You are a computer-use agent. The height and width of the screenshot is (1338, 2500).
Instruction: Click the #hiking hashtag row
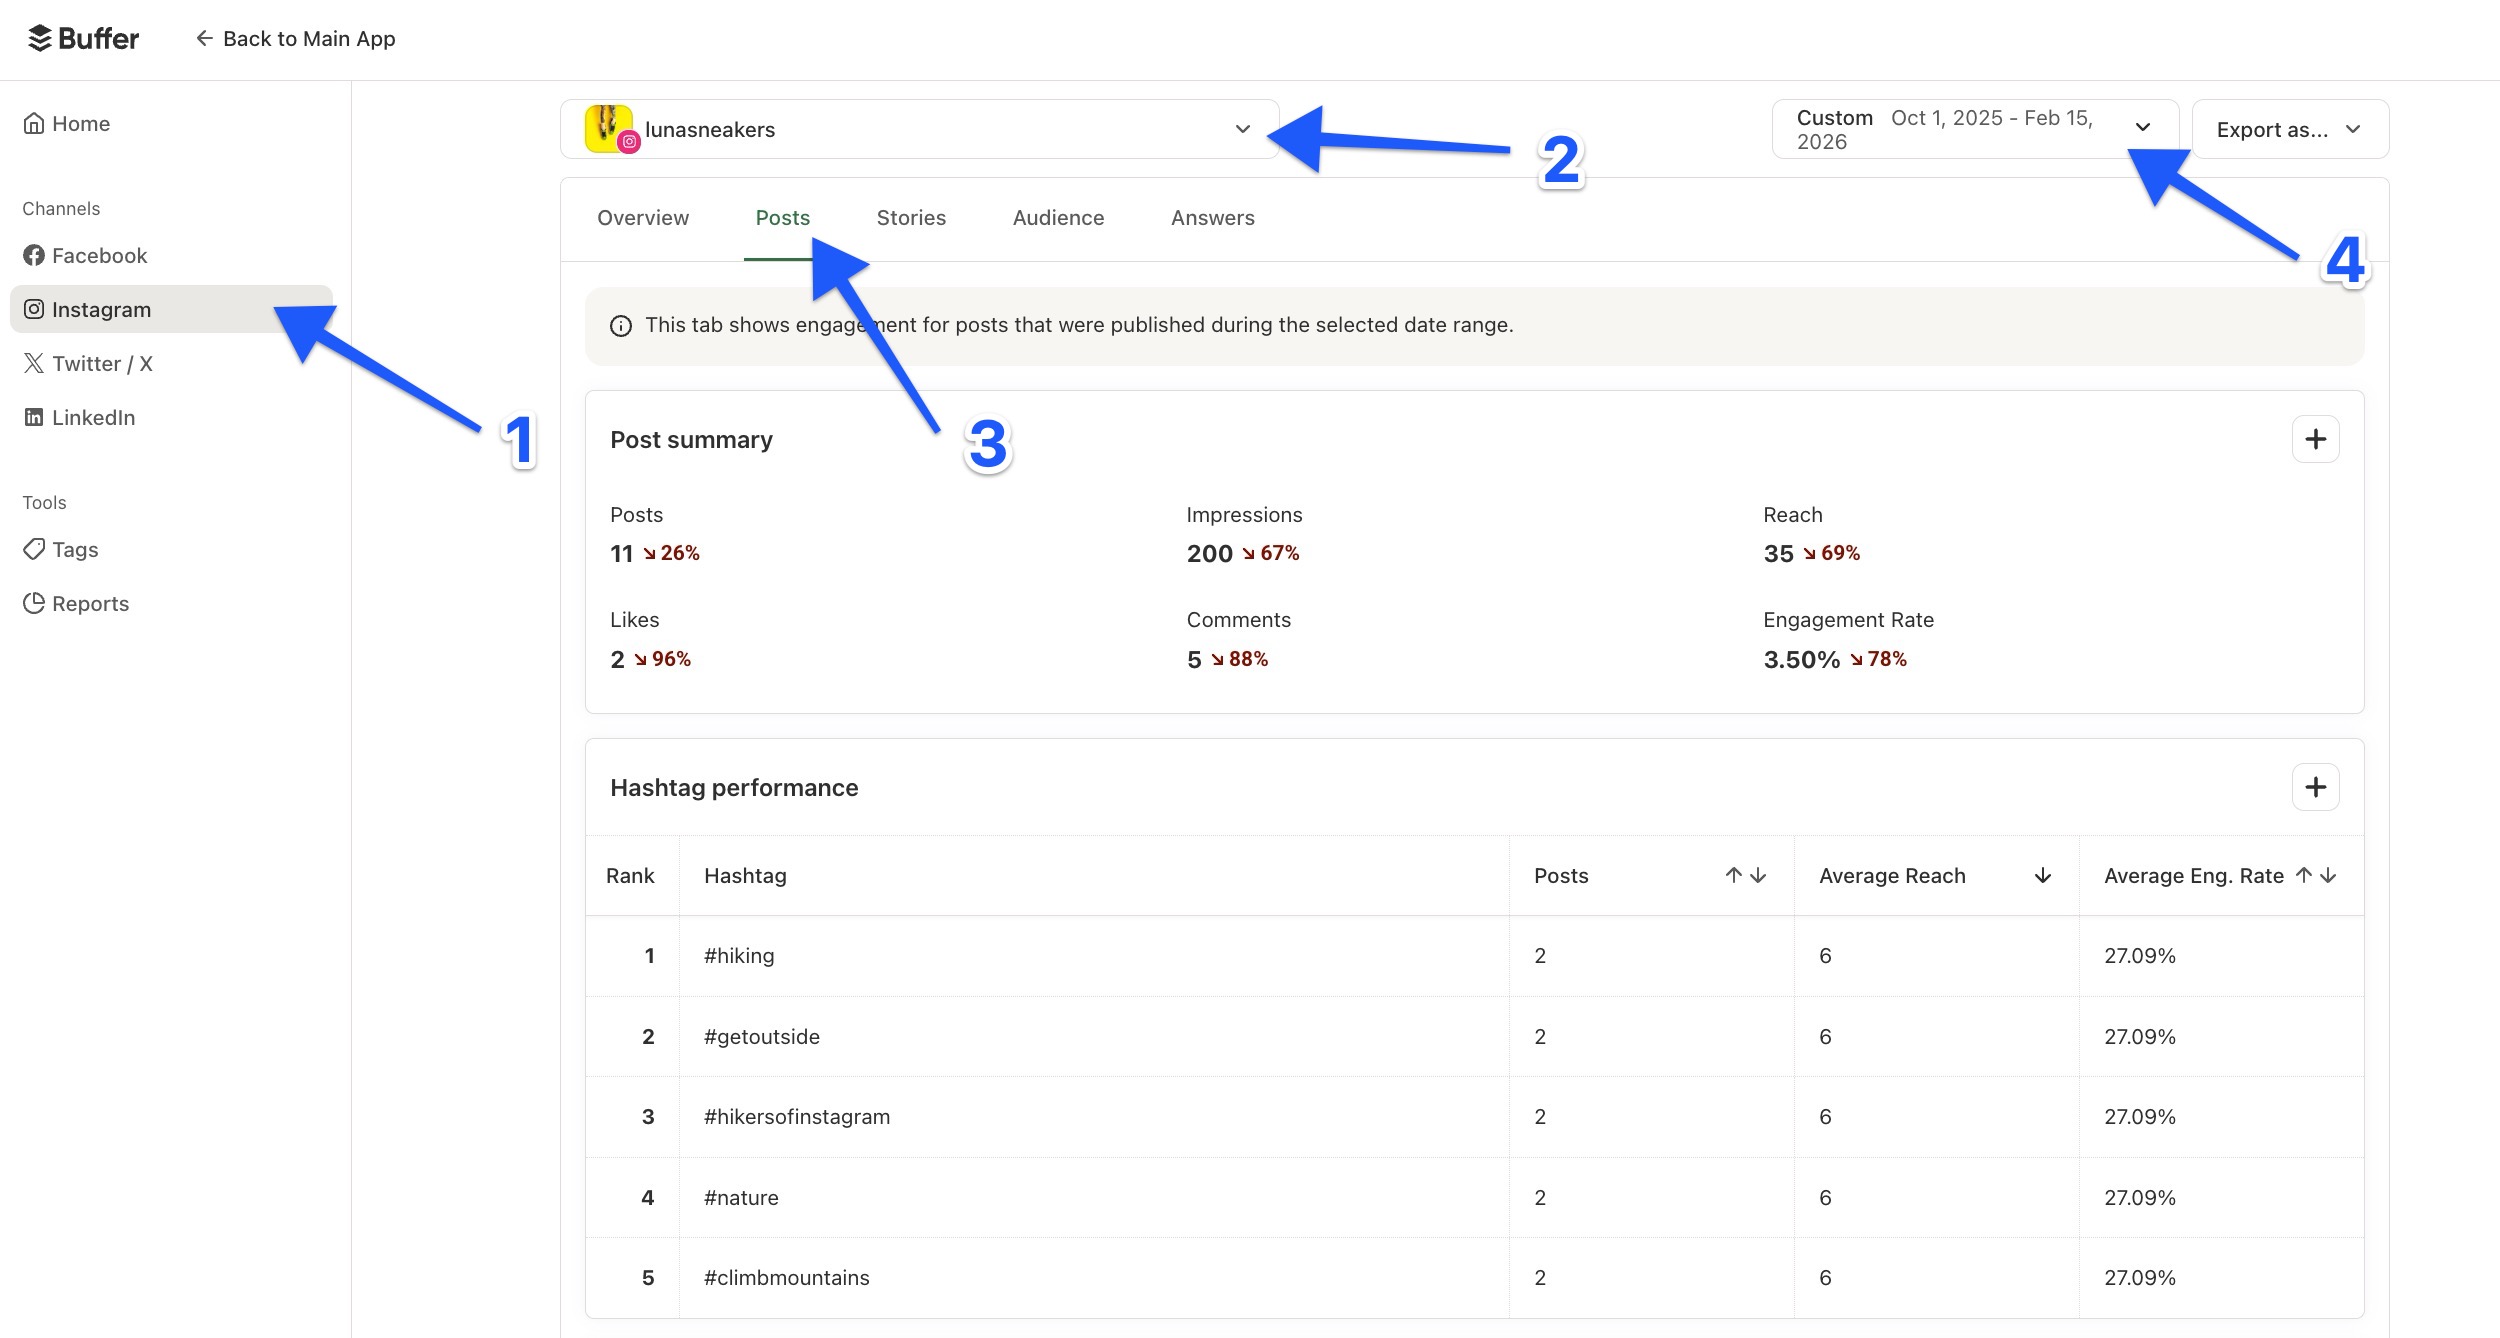[1474, 955]
